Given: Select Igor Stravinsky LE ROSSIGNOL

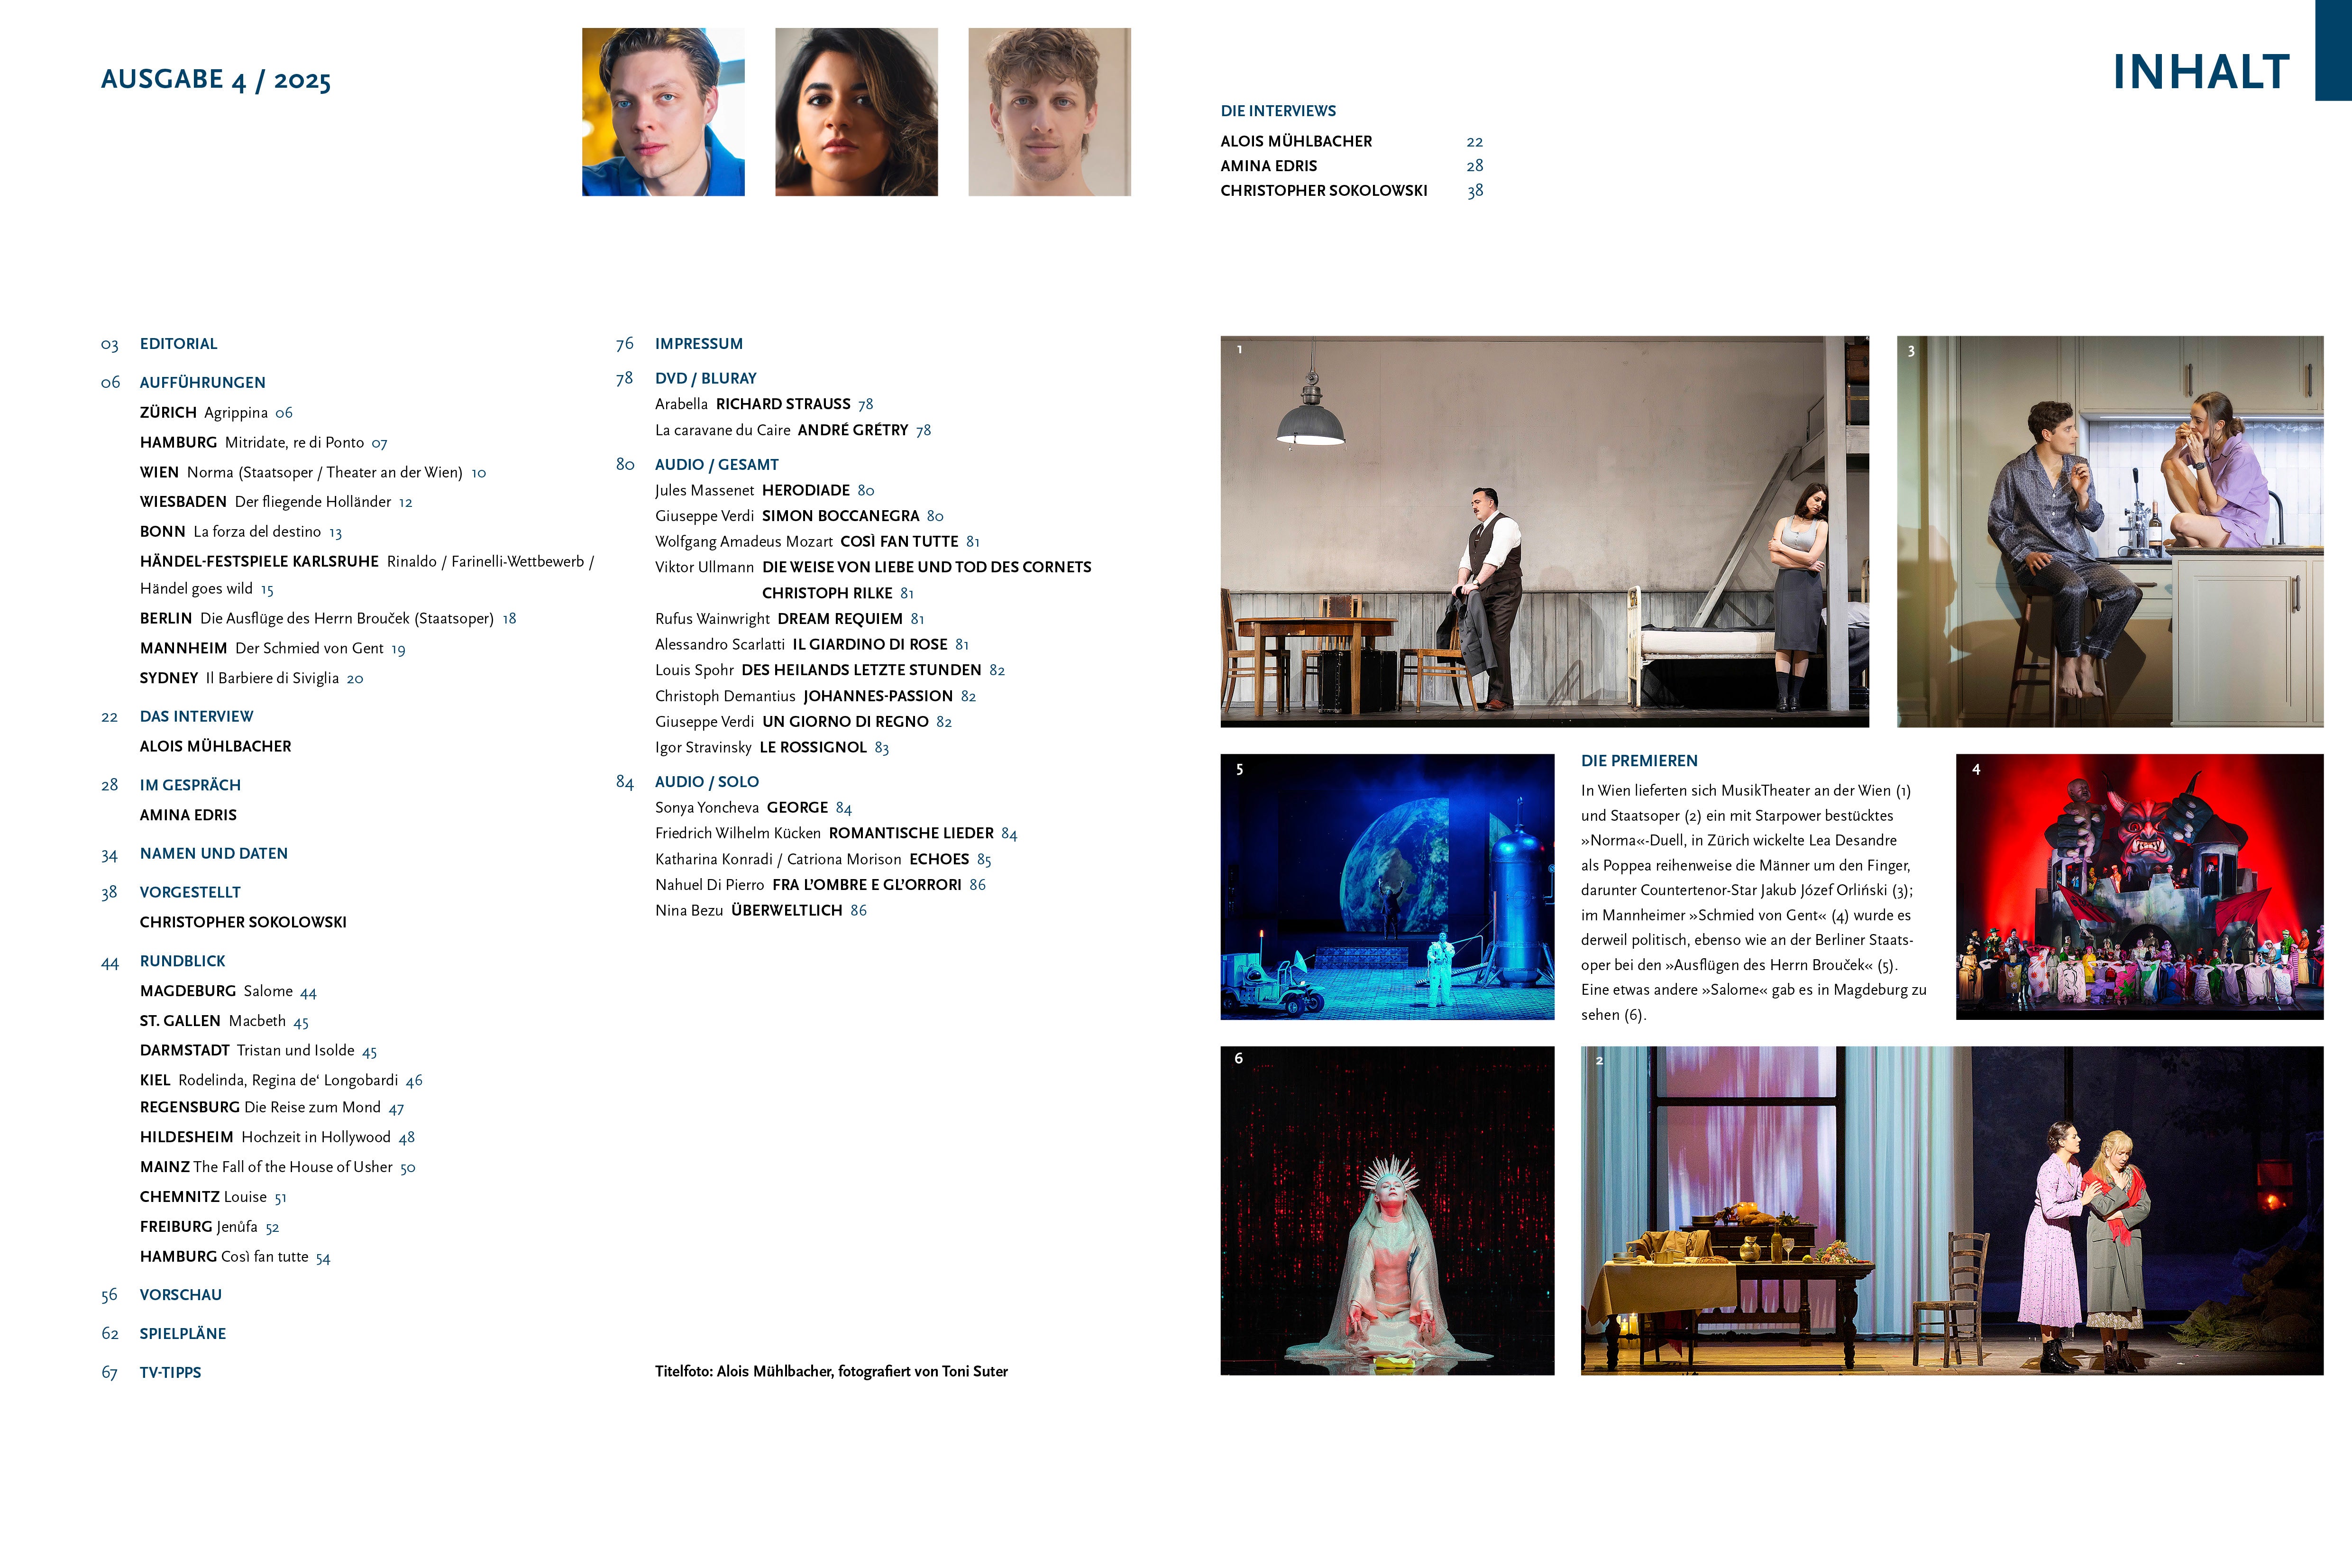Looking at the screenshot, I should pos(771,748).
